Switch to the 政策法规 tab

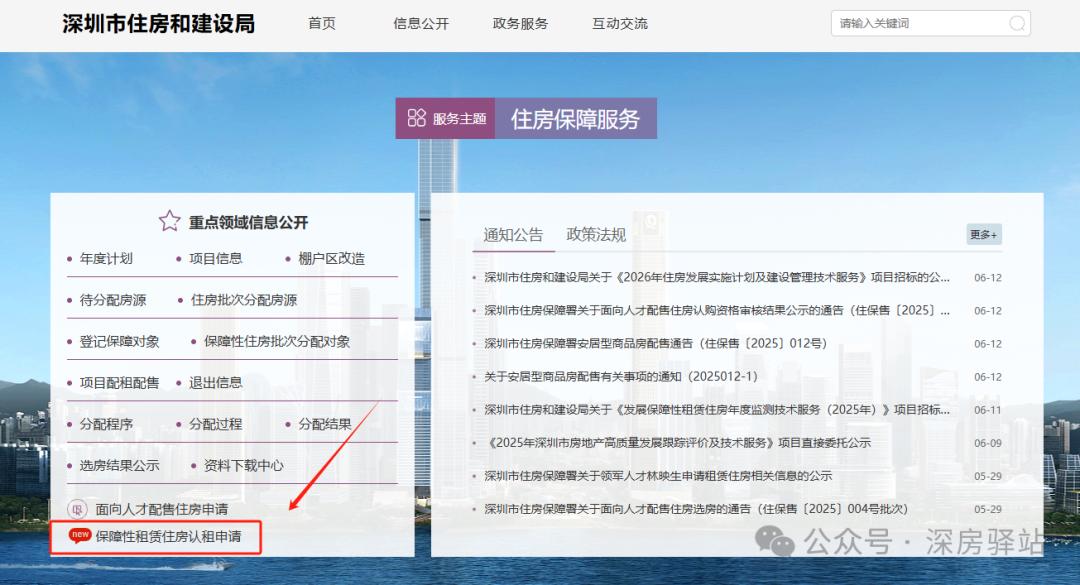pos(595,234)
